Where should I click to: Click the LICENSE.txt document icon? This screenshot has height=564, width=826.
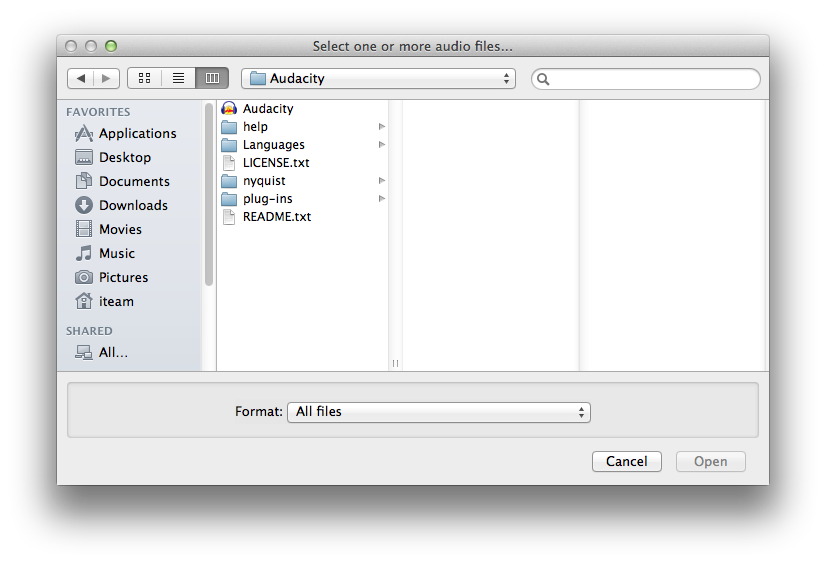[229, 163]
